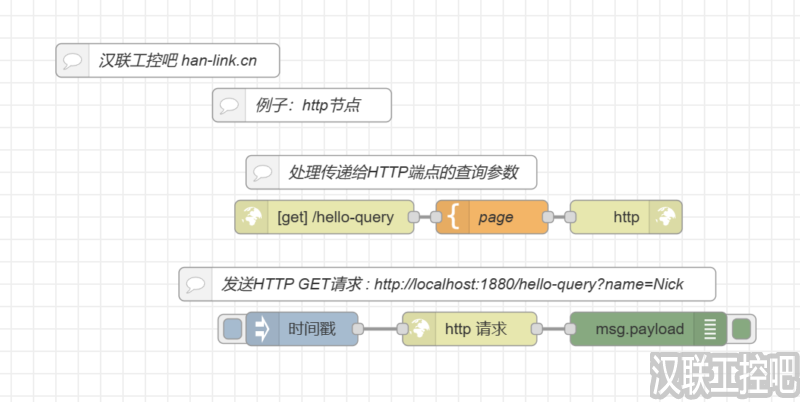Screen dimensions: 800x402
Task: Toggle the msg.payload debug node output button
Action: pos(742,329)
